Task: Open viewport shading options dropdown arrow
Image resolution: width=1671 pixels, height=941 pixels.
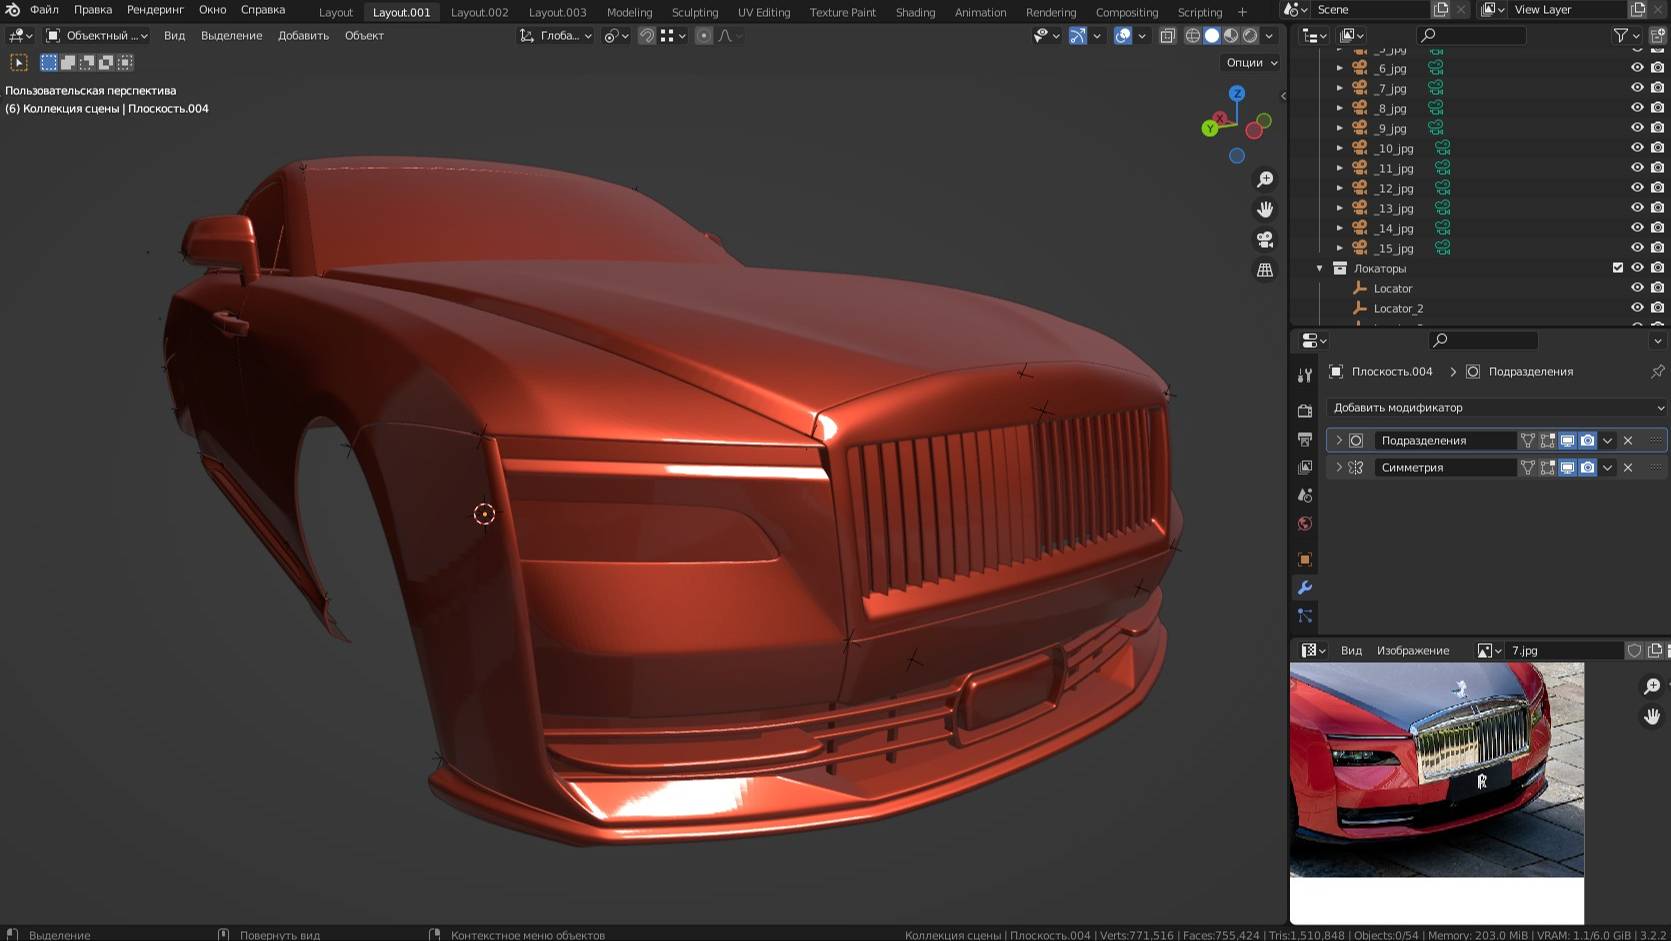Action: (1269, 35)
